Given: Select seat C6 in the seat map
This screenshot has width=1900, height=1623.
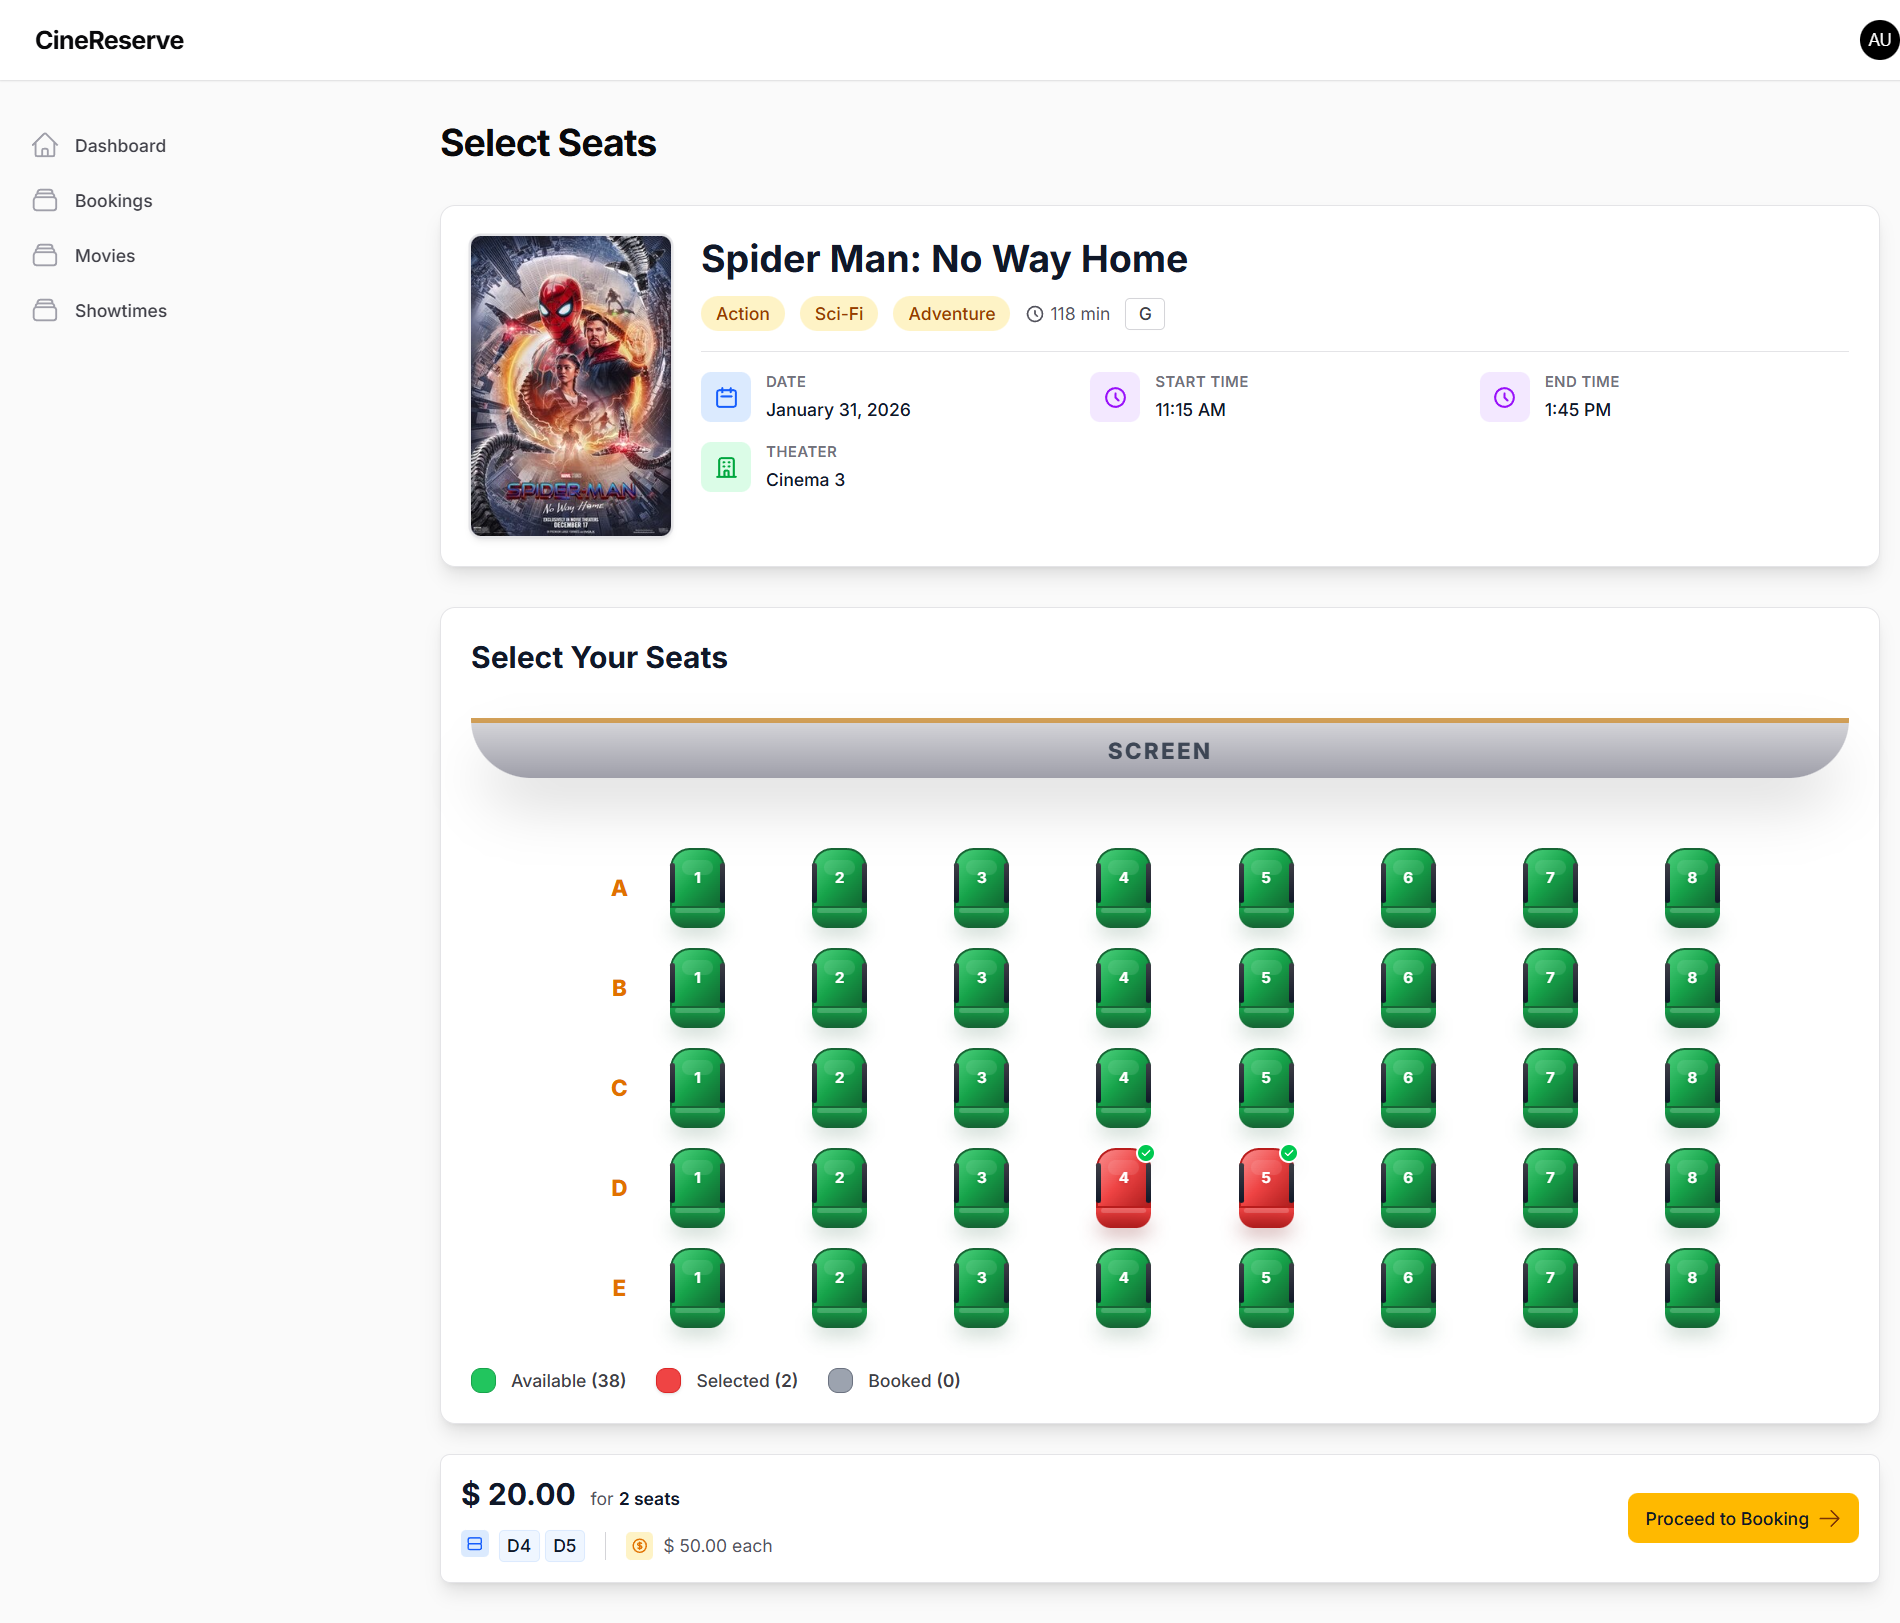Looking at the screenshot, I should point(1407,1087).
